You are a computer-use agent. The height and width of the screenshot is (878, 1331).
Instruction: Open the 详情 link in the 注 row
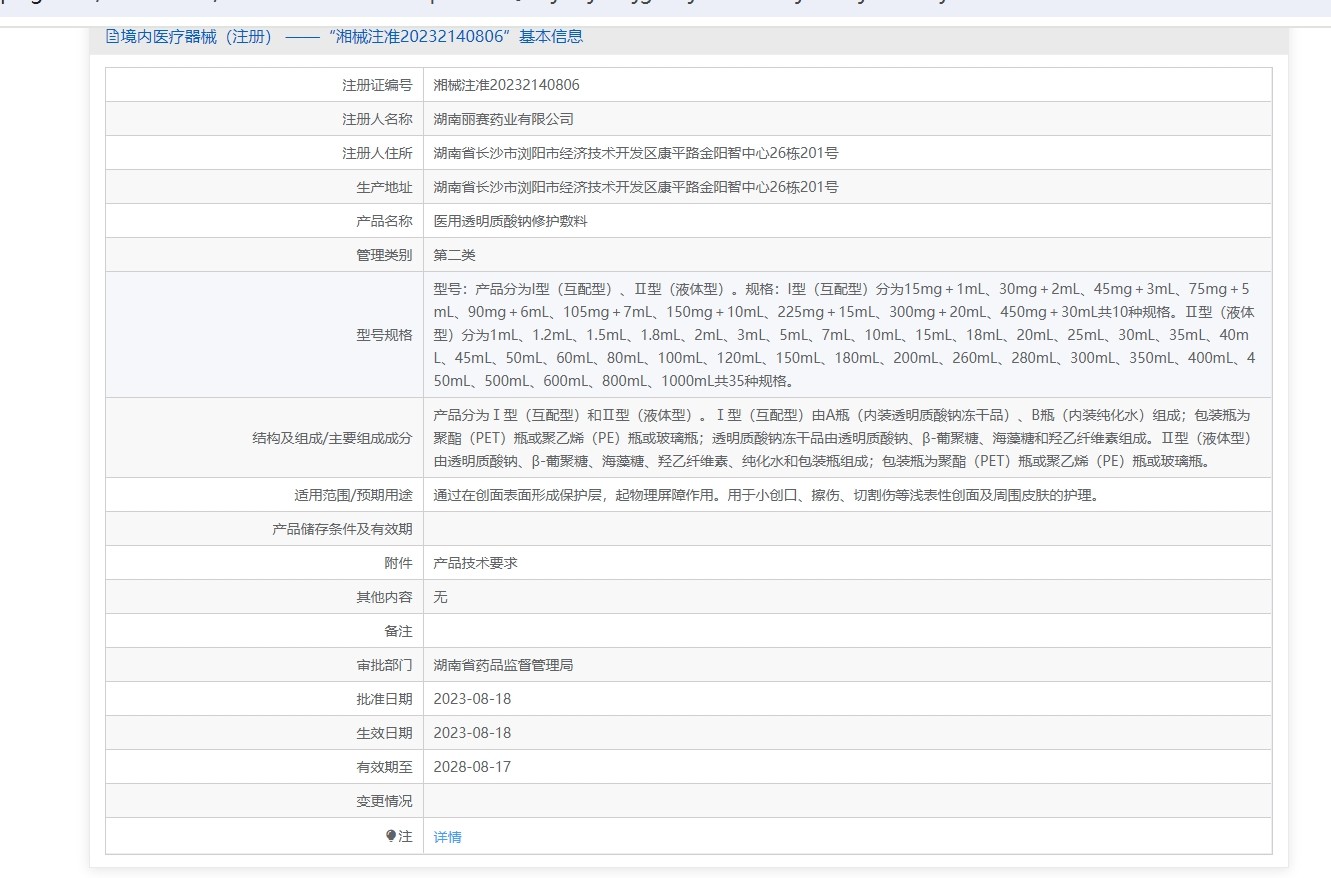pyautogui.click(x=447, y=837)
